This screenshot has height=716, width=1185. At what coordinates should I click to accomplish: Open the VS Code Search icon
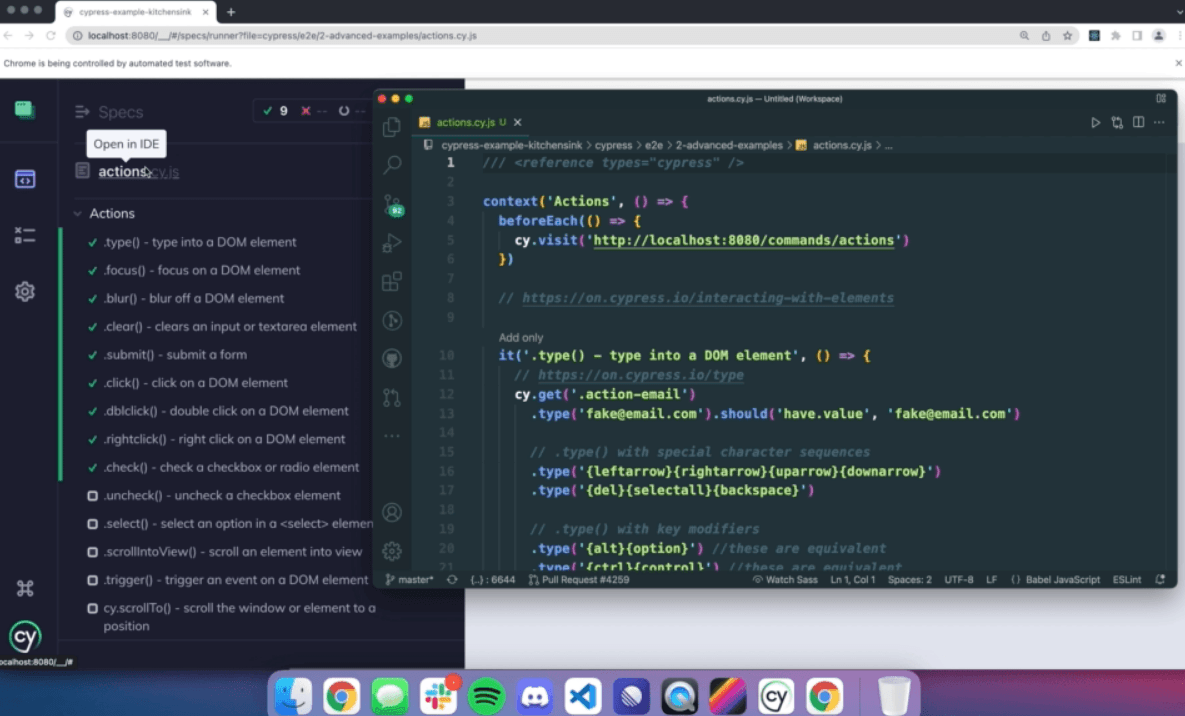click(392, 164)
